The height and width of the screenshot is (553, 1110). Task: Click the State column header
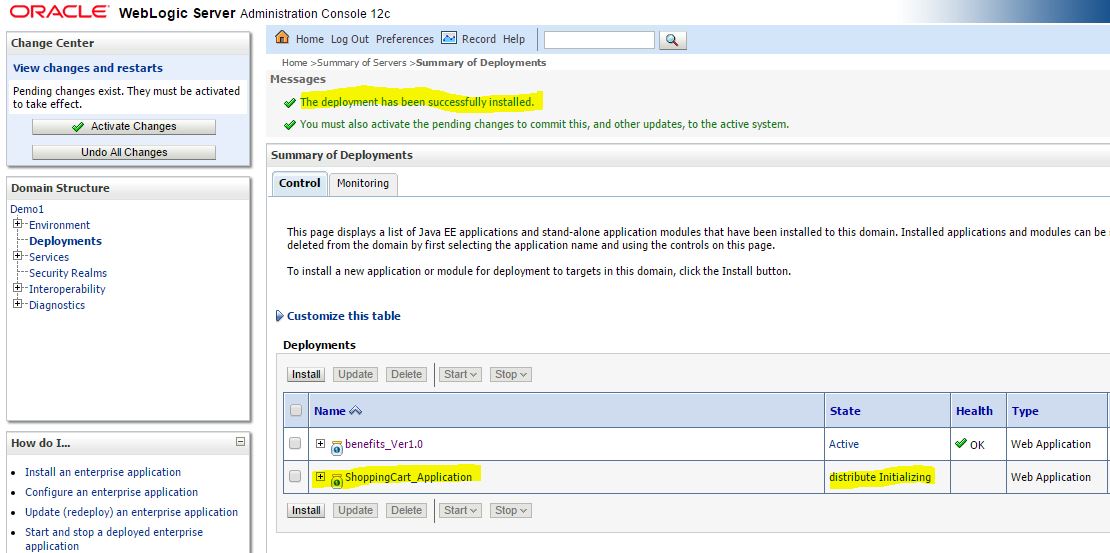tap(845, 411)
